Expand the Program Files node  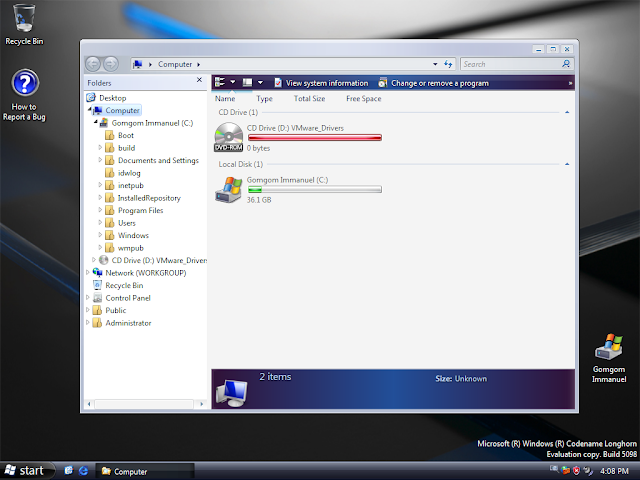click(x=100, y=210)
